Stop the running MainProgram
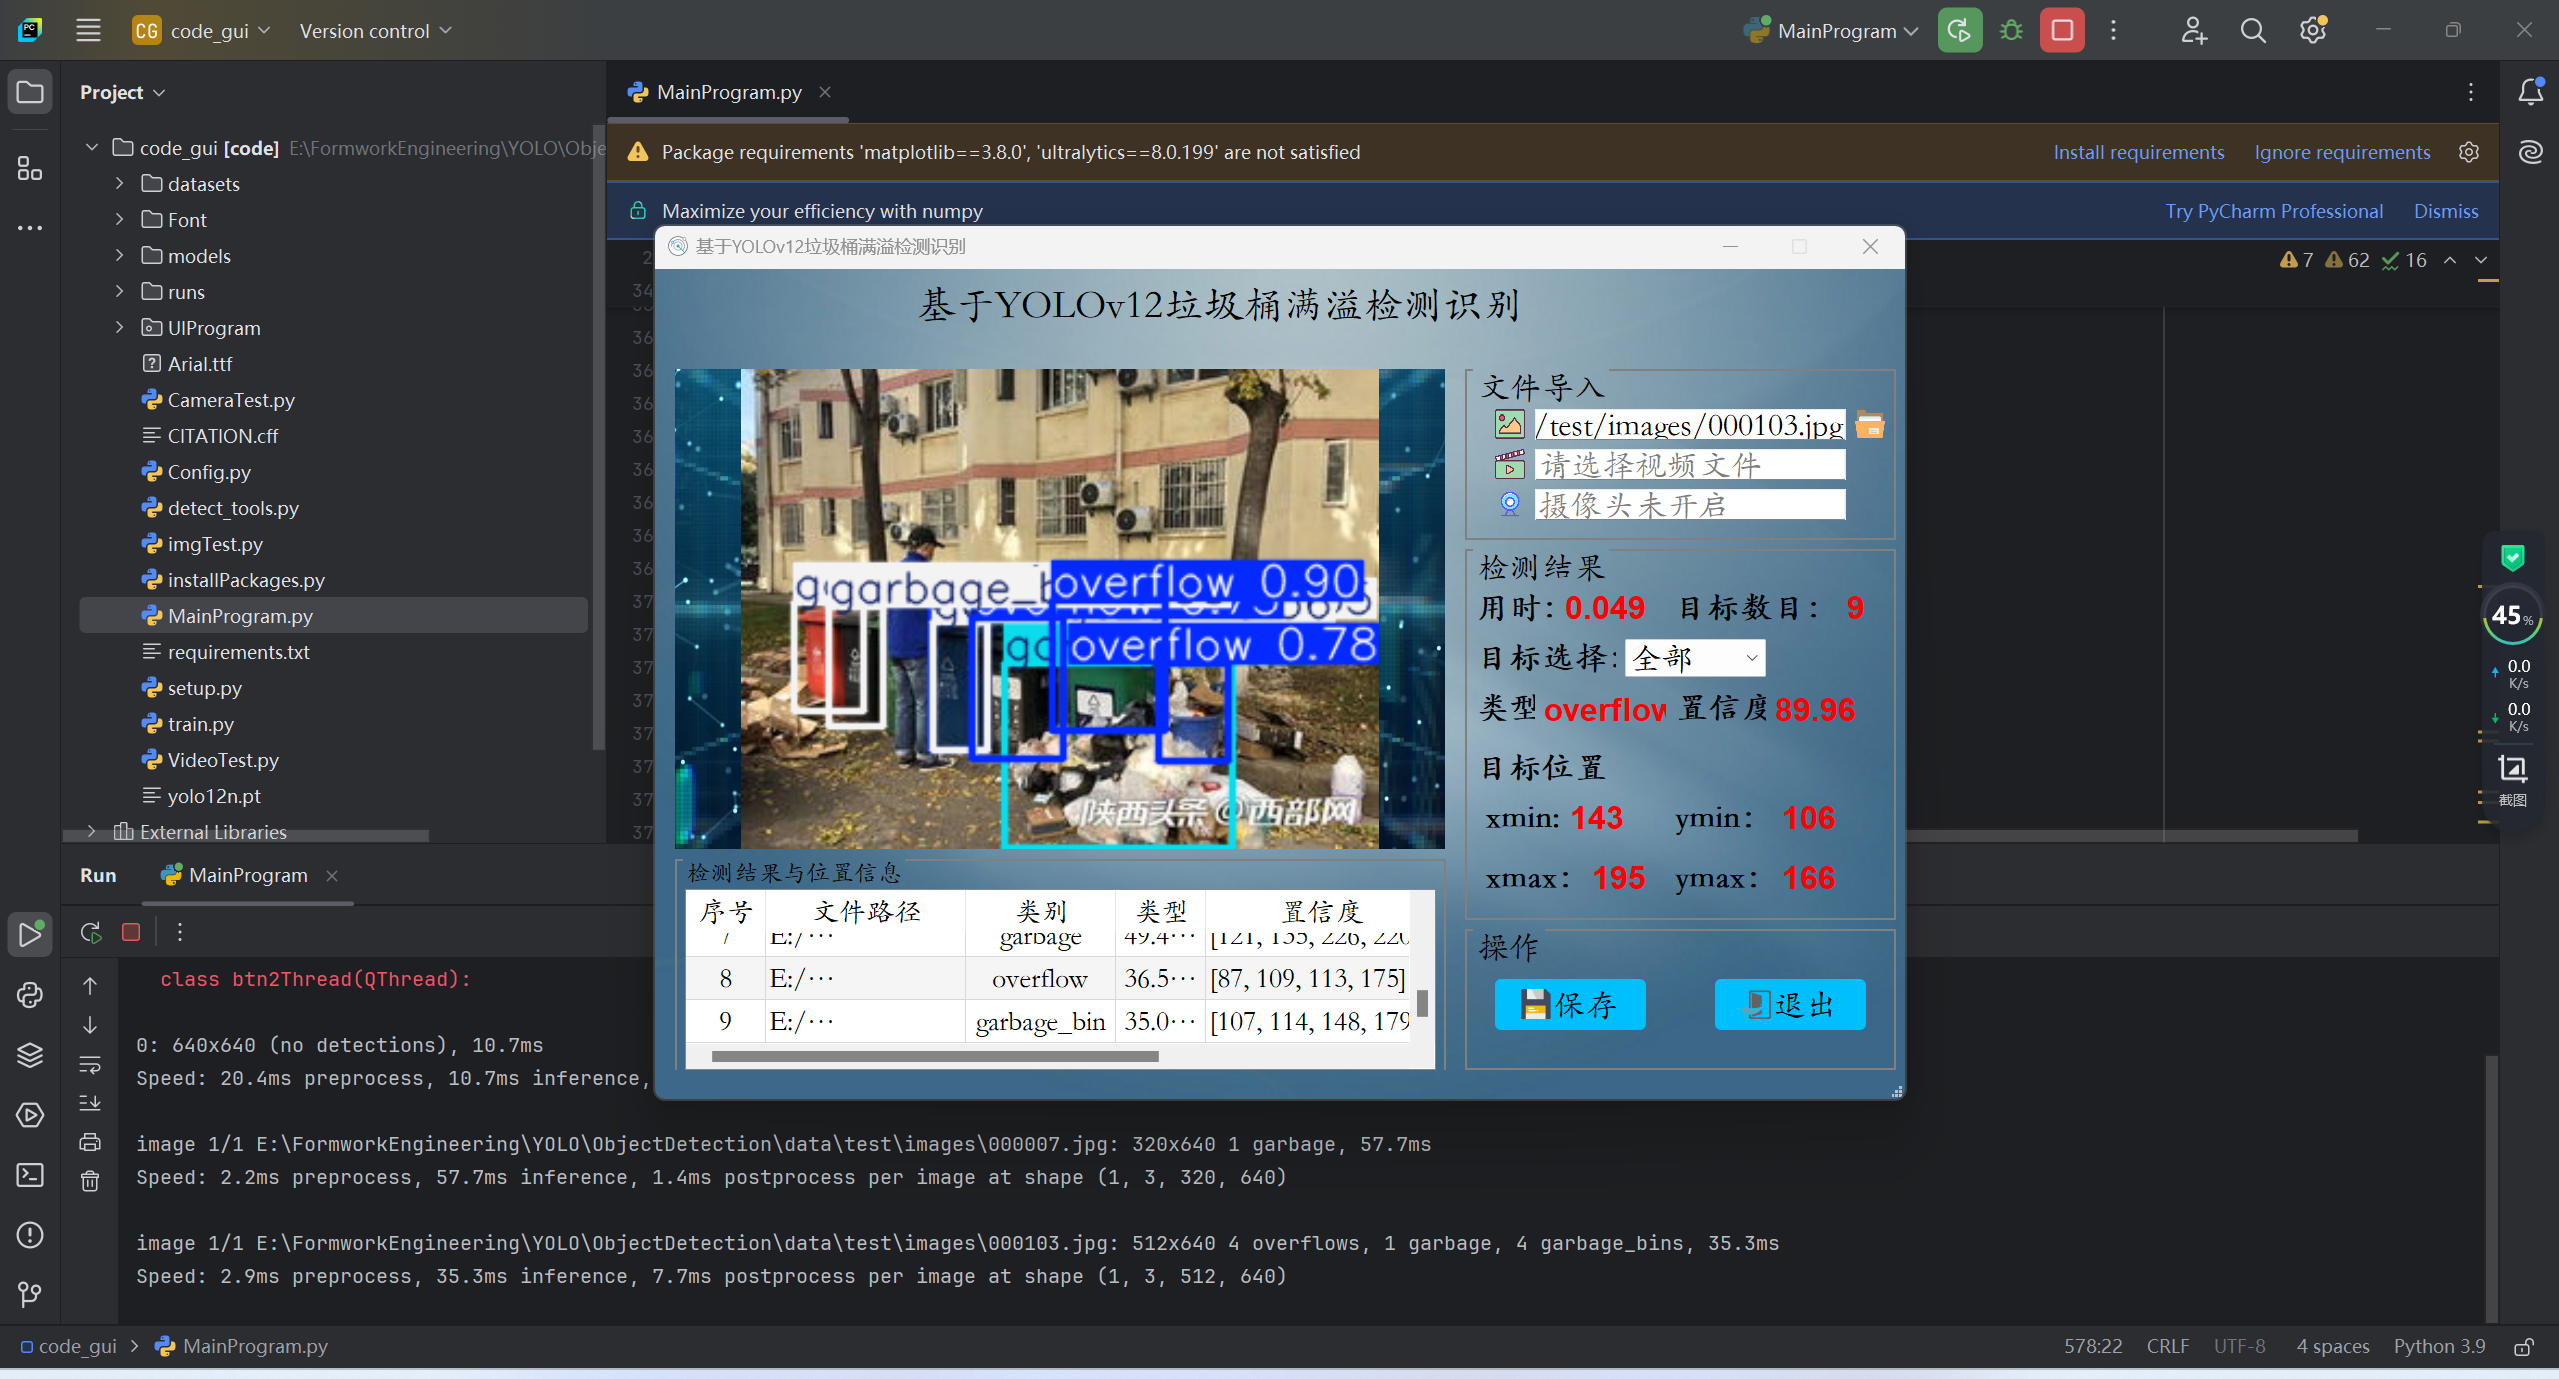Viewport: 2559px width, 1379px height. coord(2061,31)
